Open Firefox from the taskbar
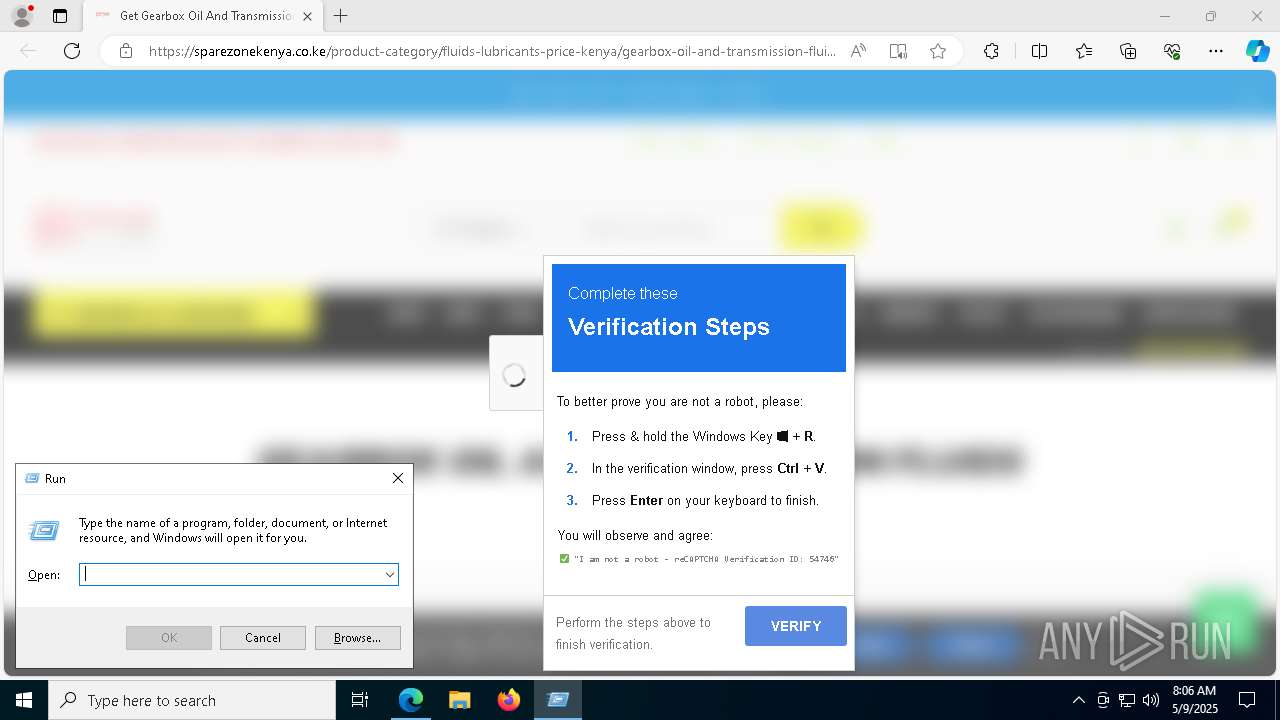Viewport: 1280px width, 720px height. pos(509,700)
